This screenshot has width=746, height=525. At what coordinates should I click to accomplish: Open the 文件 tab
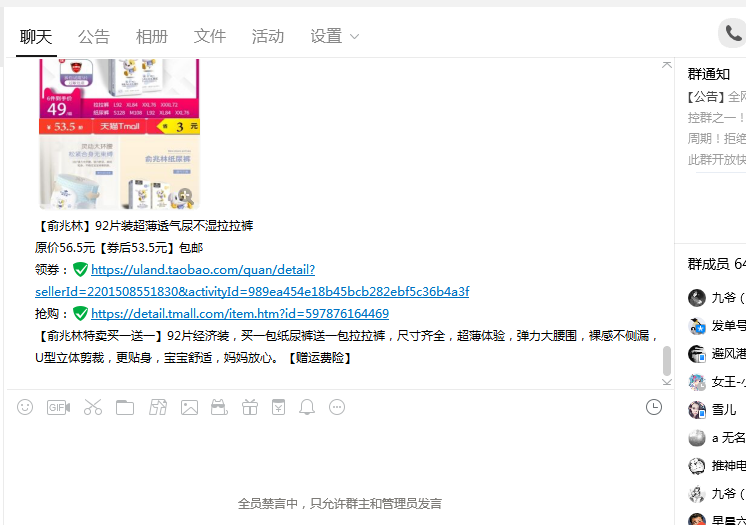210,36
